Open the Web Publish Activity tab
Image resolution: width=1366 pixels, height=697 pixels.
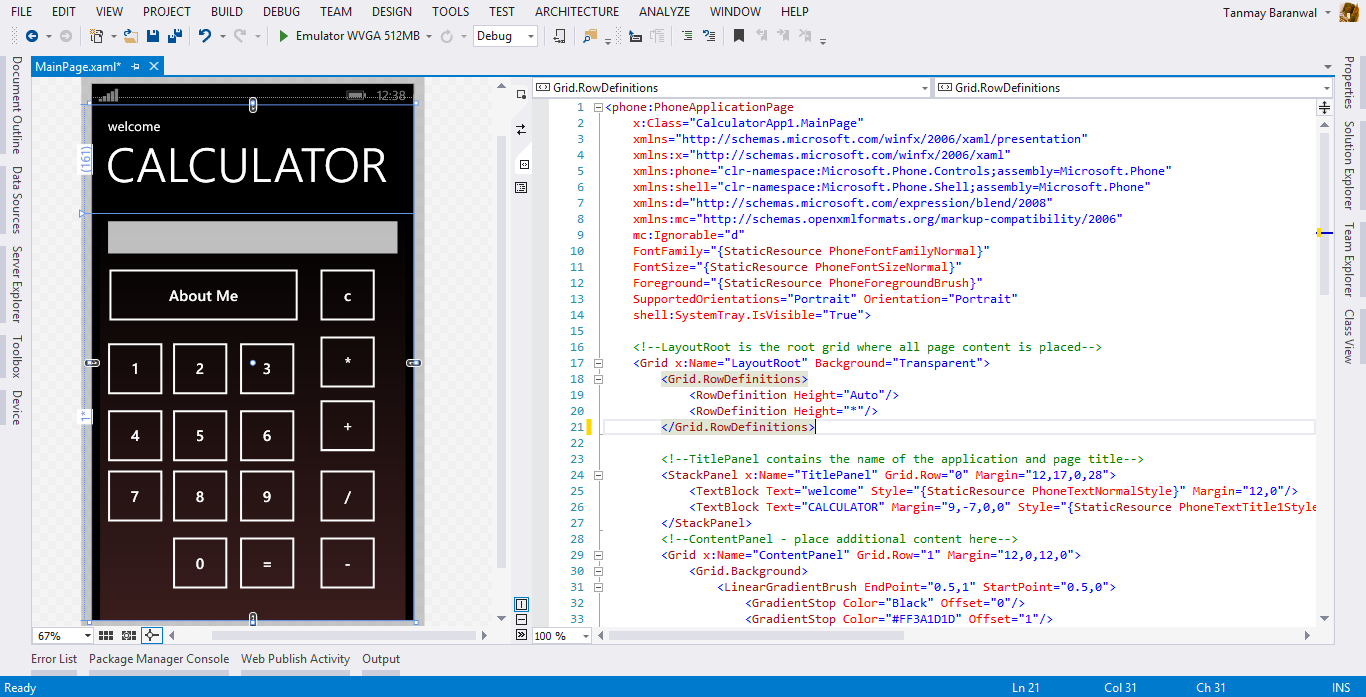click(295, 659)
